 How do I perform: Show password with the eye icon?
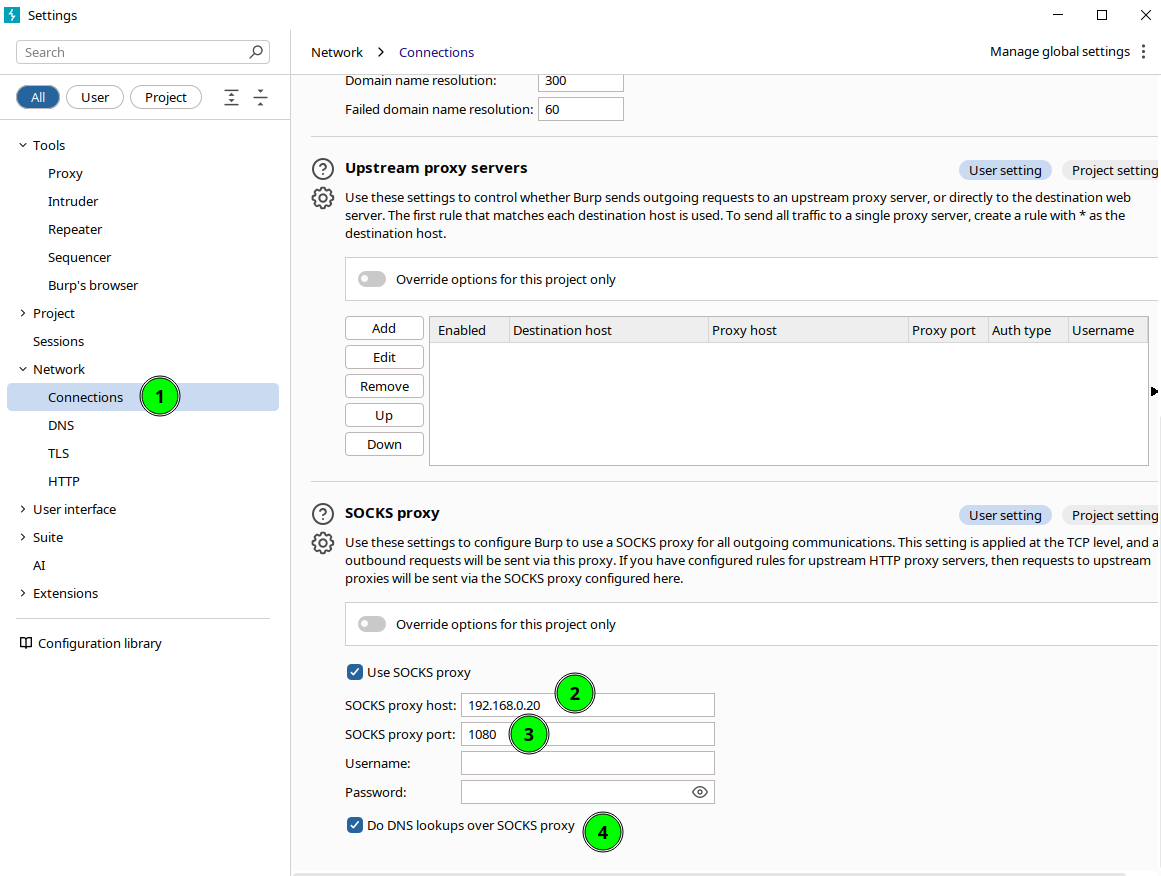(700, 792)
